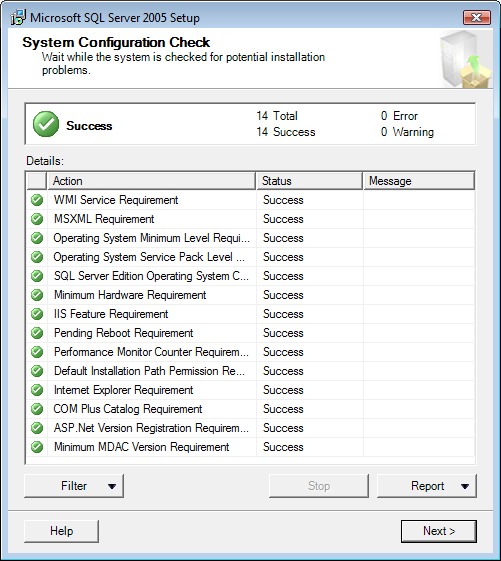501x561 pixels.
Task: Click check icon for Minimum MDAC Version Requirement
Action: click(37, 447)
